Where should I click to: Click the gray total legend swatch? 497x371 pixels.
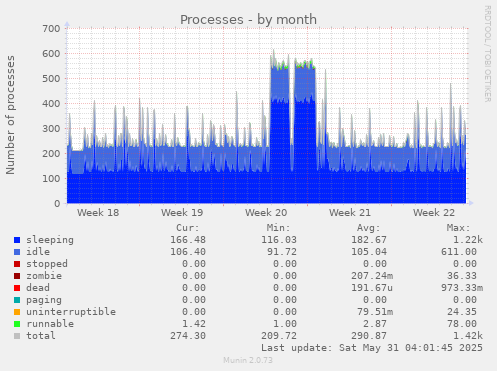pyautogui.click(x=17, y=336)
